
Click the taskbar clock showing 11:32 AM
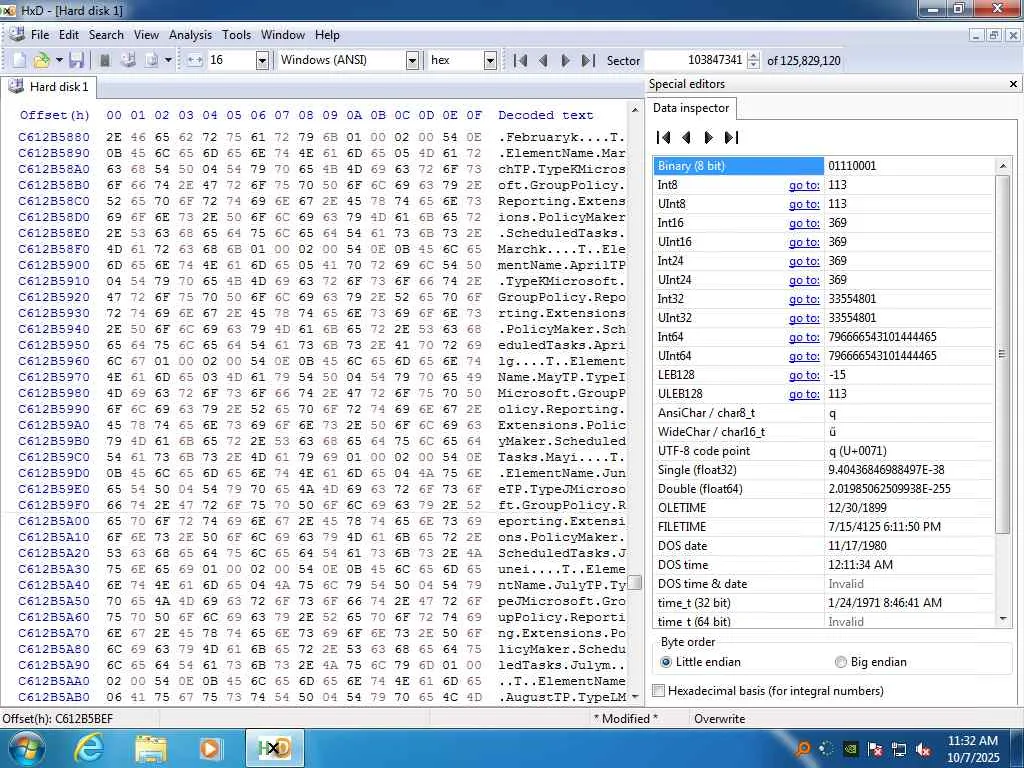[x=972, y=748]
